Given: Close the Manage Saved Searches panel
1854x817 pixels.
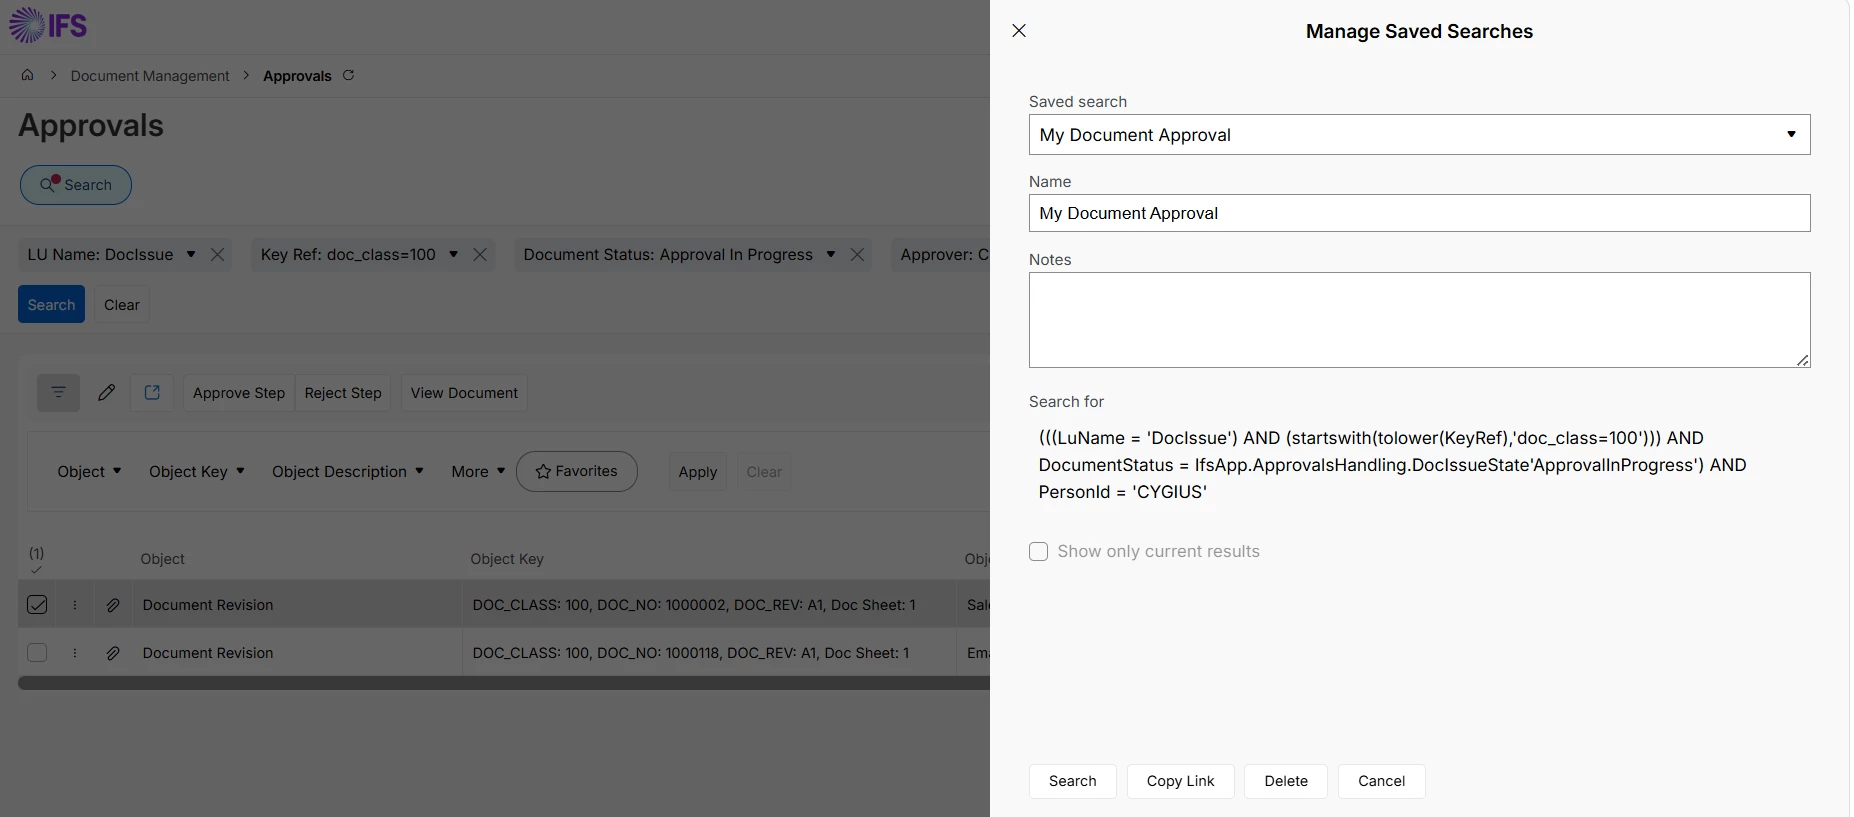Looking at the screenshot, I should (1019, 31).
